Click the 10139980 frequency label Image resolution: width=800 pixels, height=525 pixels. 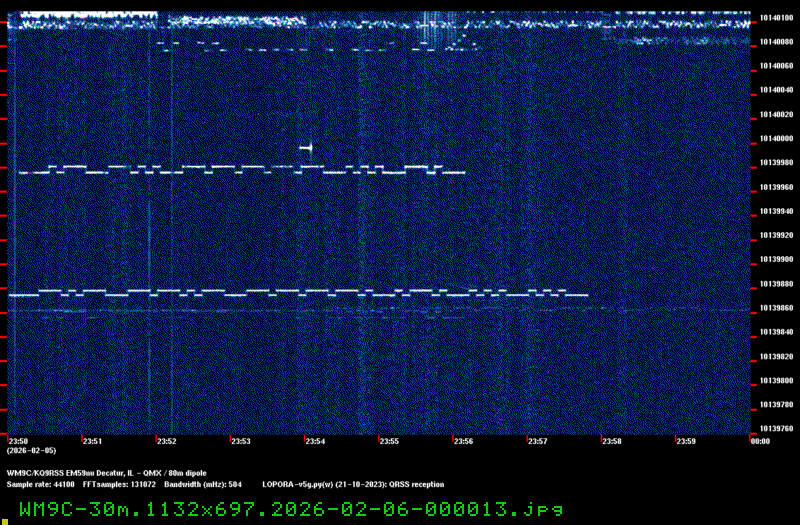pyautogui.click(x=776, y=162)
